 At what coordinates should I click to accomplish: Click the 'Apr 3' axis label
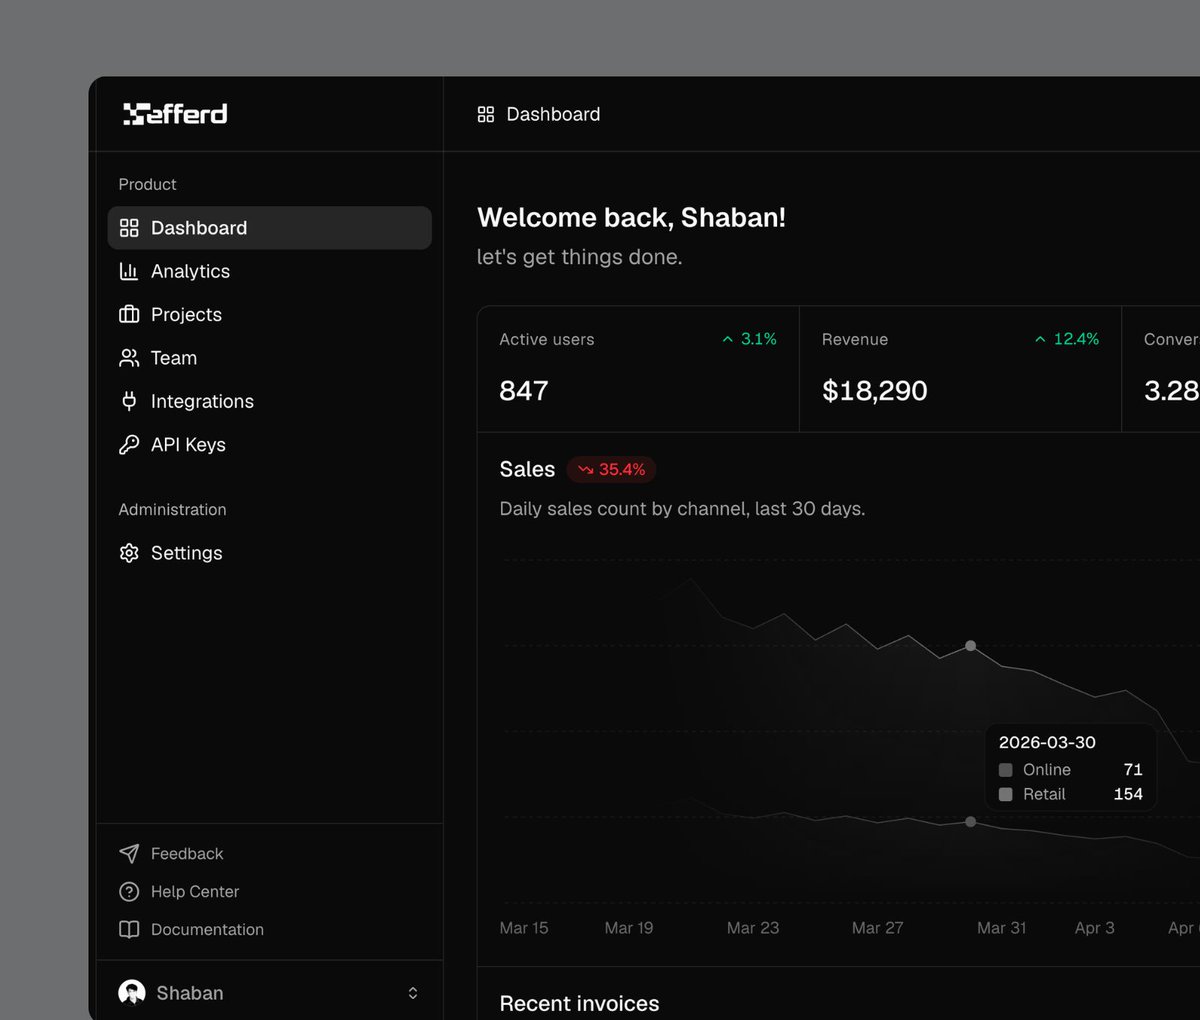[x=1095, y=928]
